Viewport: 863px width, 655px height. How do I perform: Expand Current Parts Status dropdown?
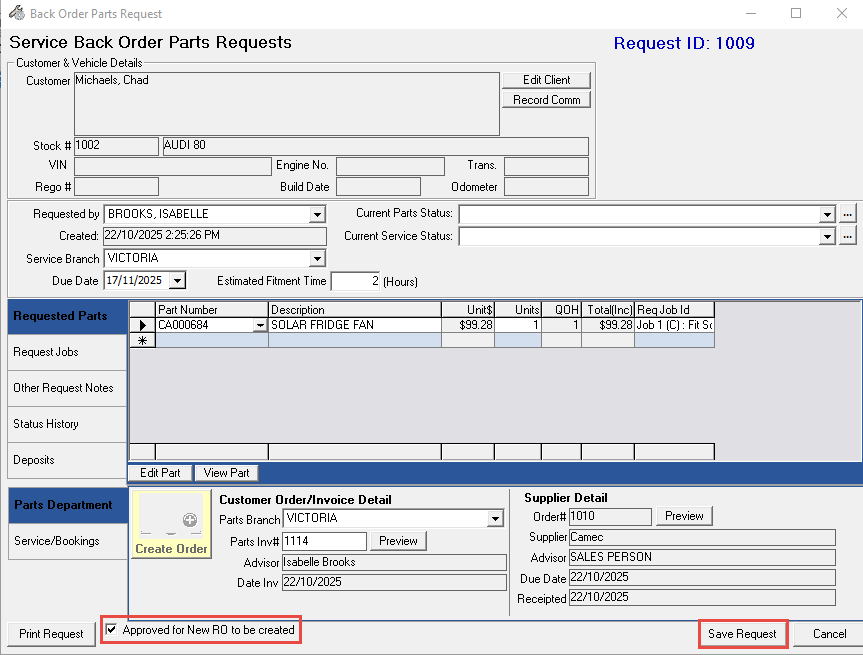tap(826, 214)
